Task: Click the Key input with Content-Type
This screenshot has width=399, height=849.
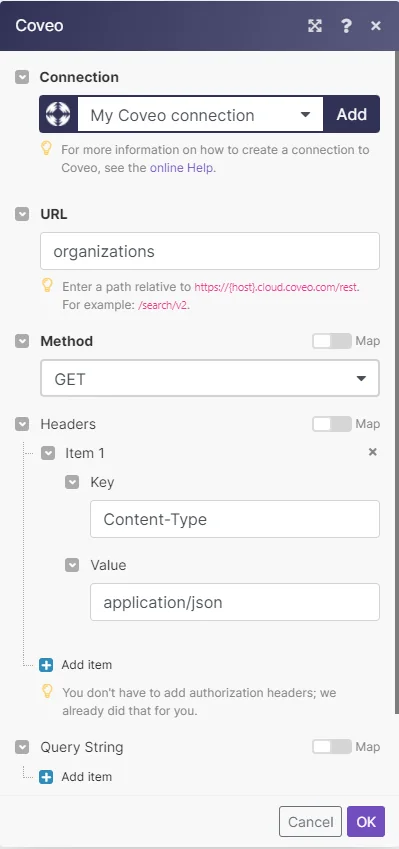Action: (235, 519)
